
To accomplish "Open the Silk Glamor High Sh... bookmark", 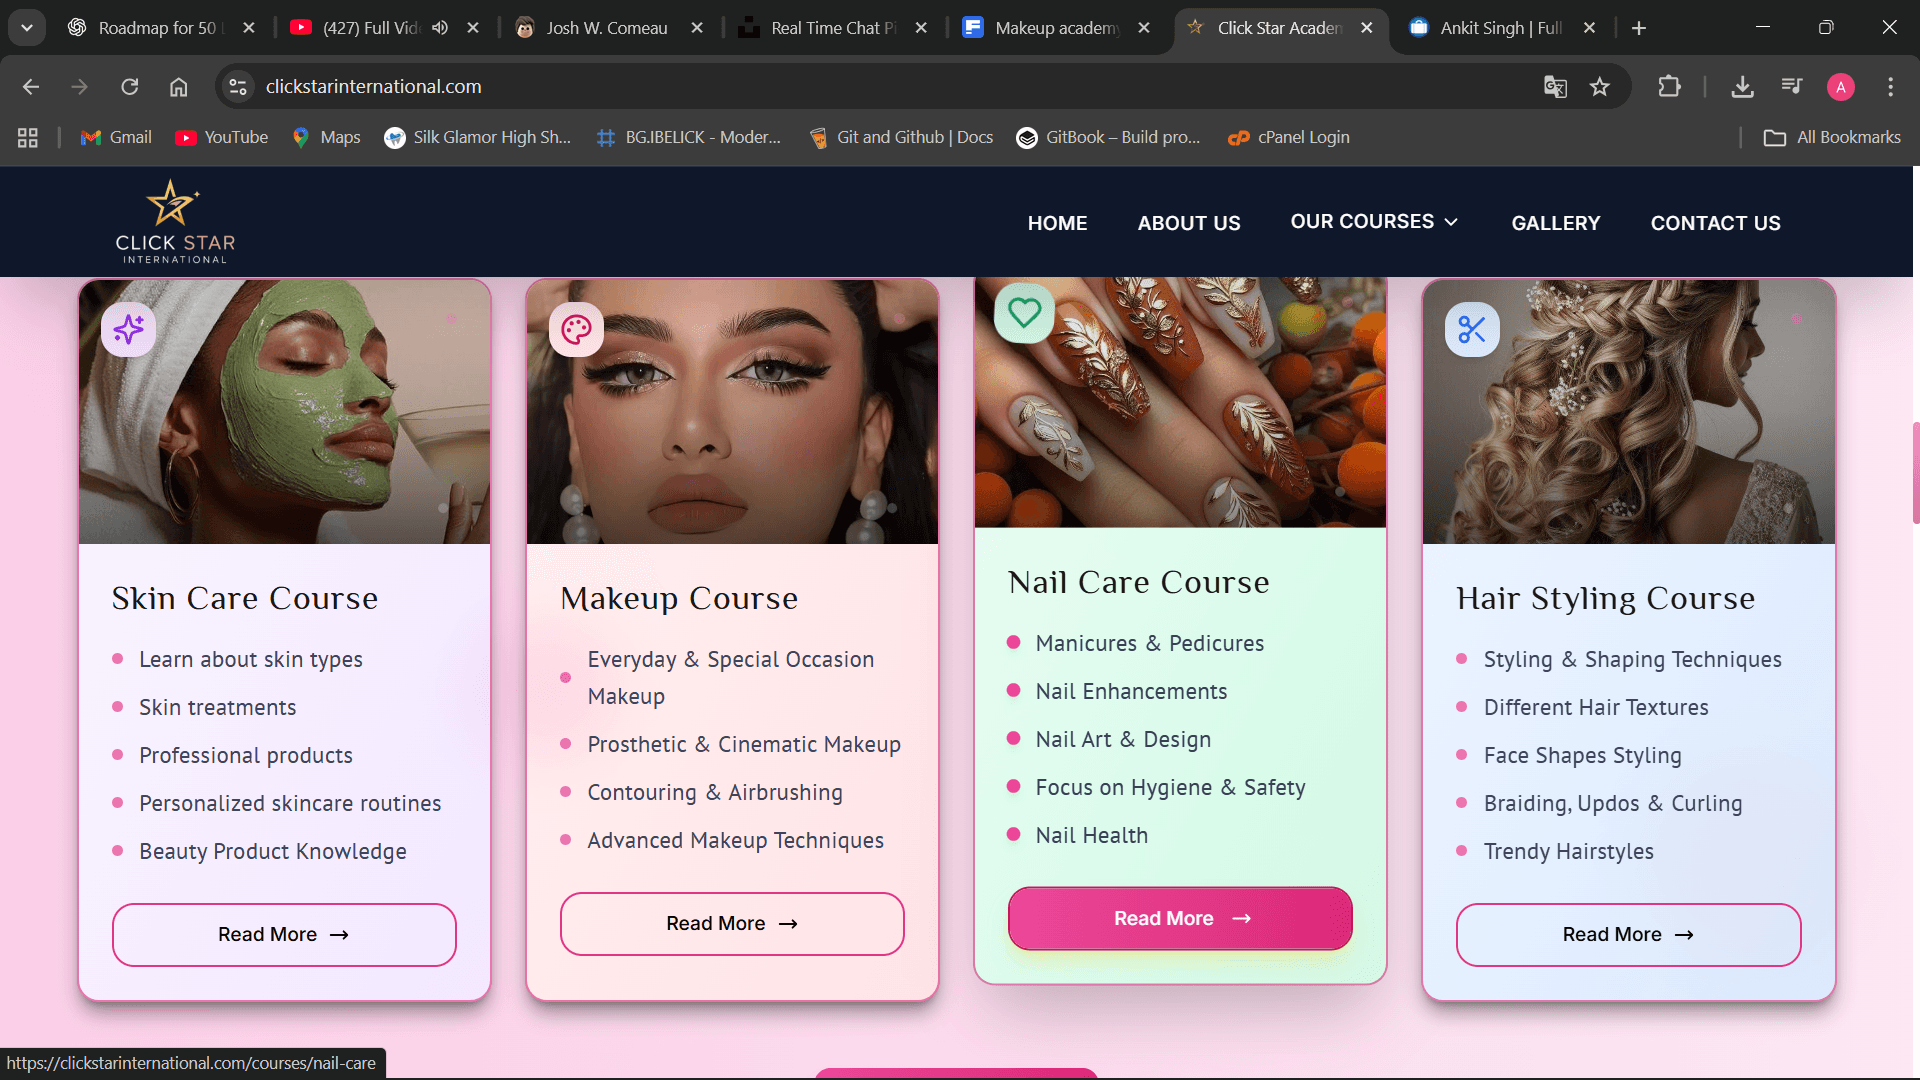I will (478, 138).
